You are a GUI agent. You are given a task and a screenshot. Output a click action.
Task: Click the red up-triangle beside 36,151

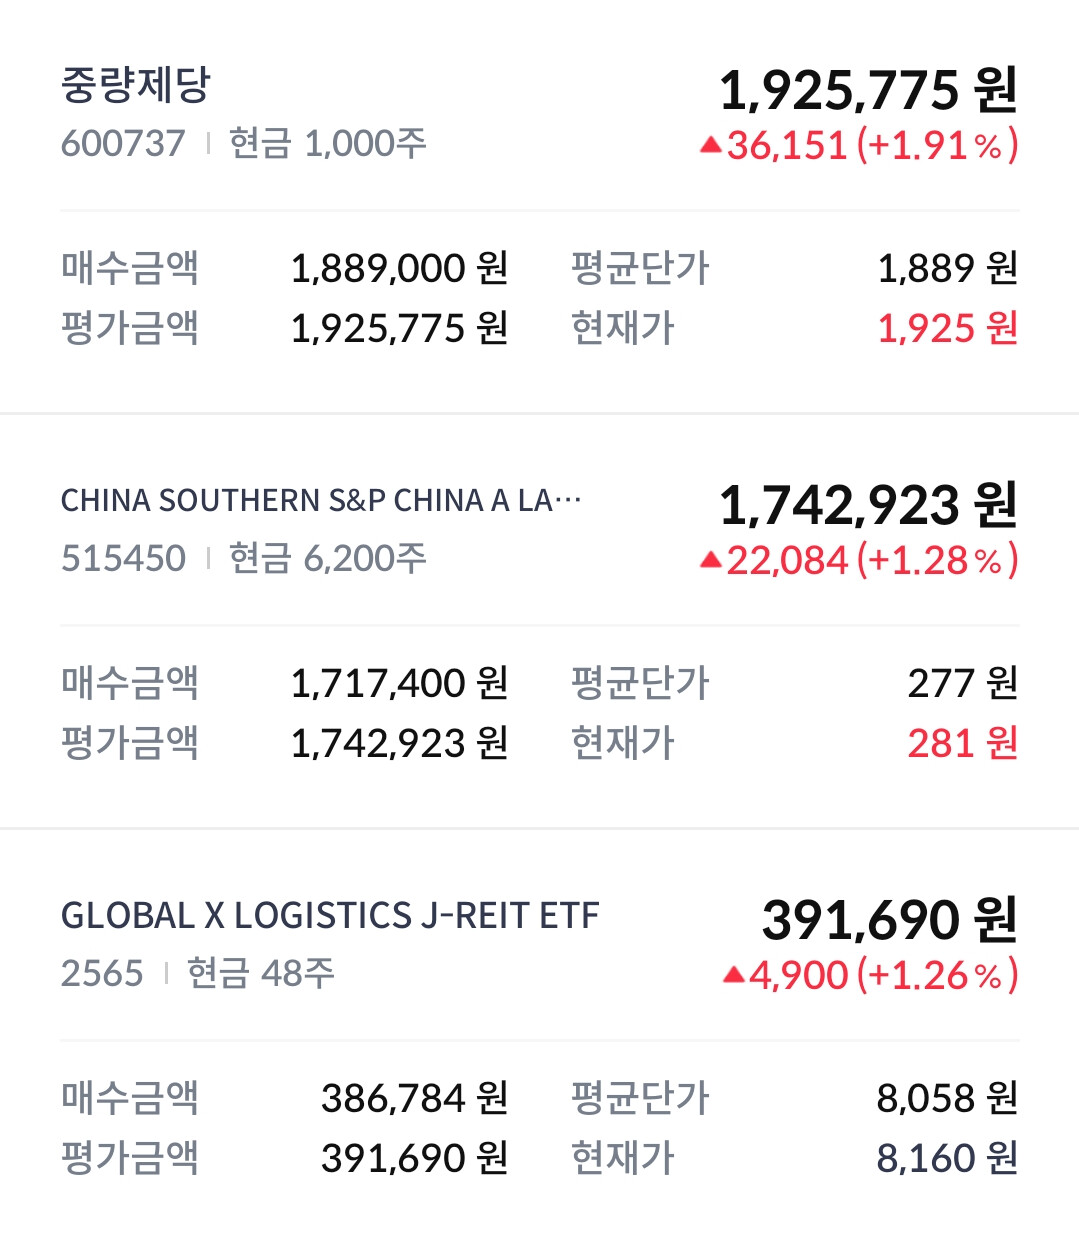(x=710, y=146)
